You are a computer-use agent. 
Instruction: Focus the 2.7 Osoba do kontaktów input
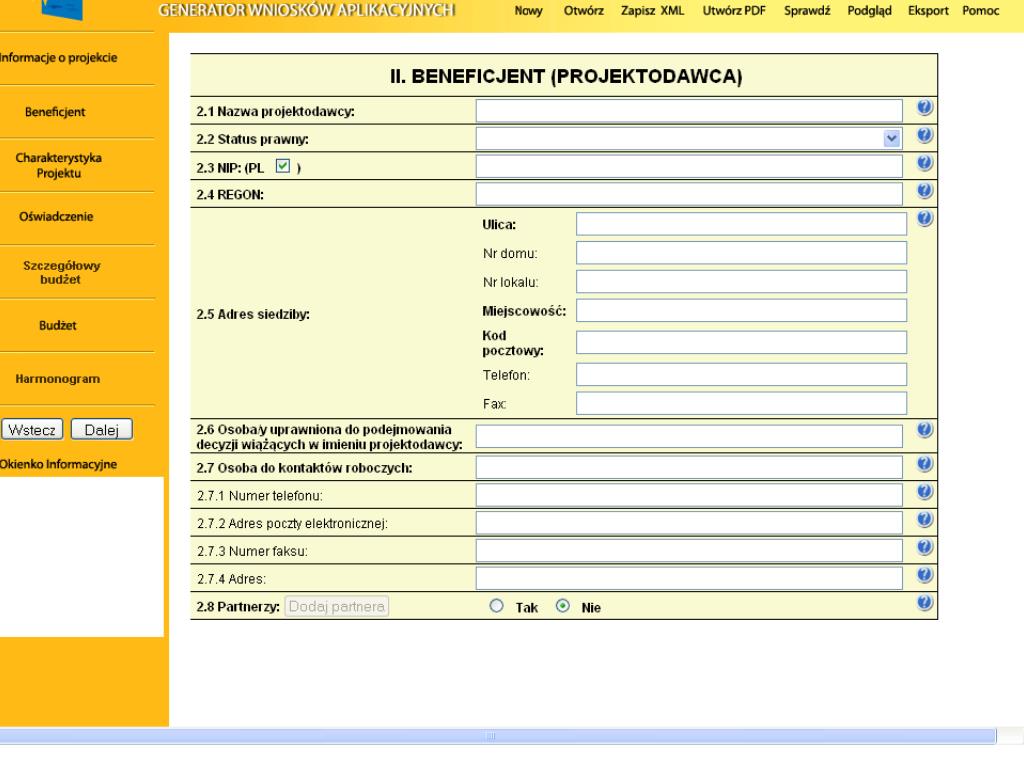689,467
